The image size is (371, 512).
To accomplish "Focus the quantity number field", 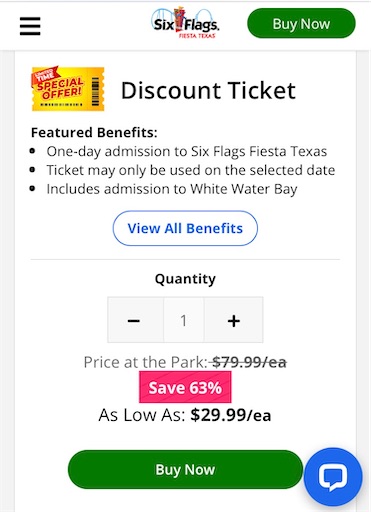I will (184, 320).
